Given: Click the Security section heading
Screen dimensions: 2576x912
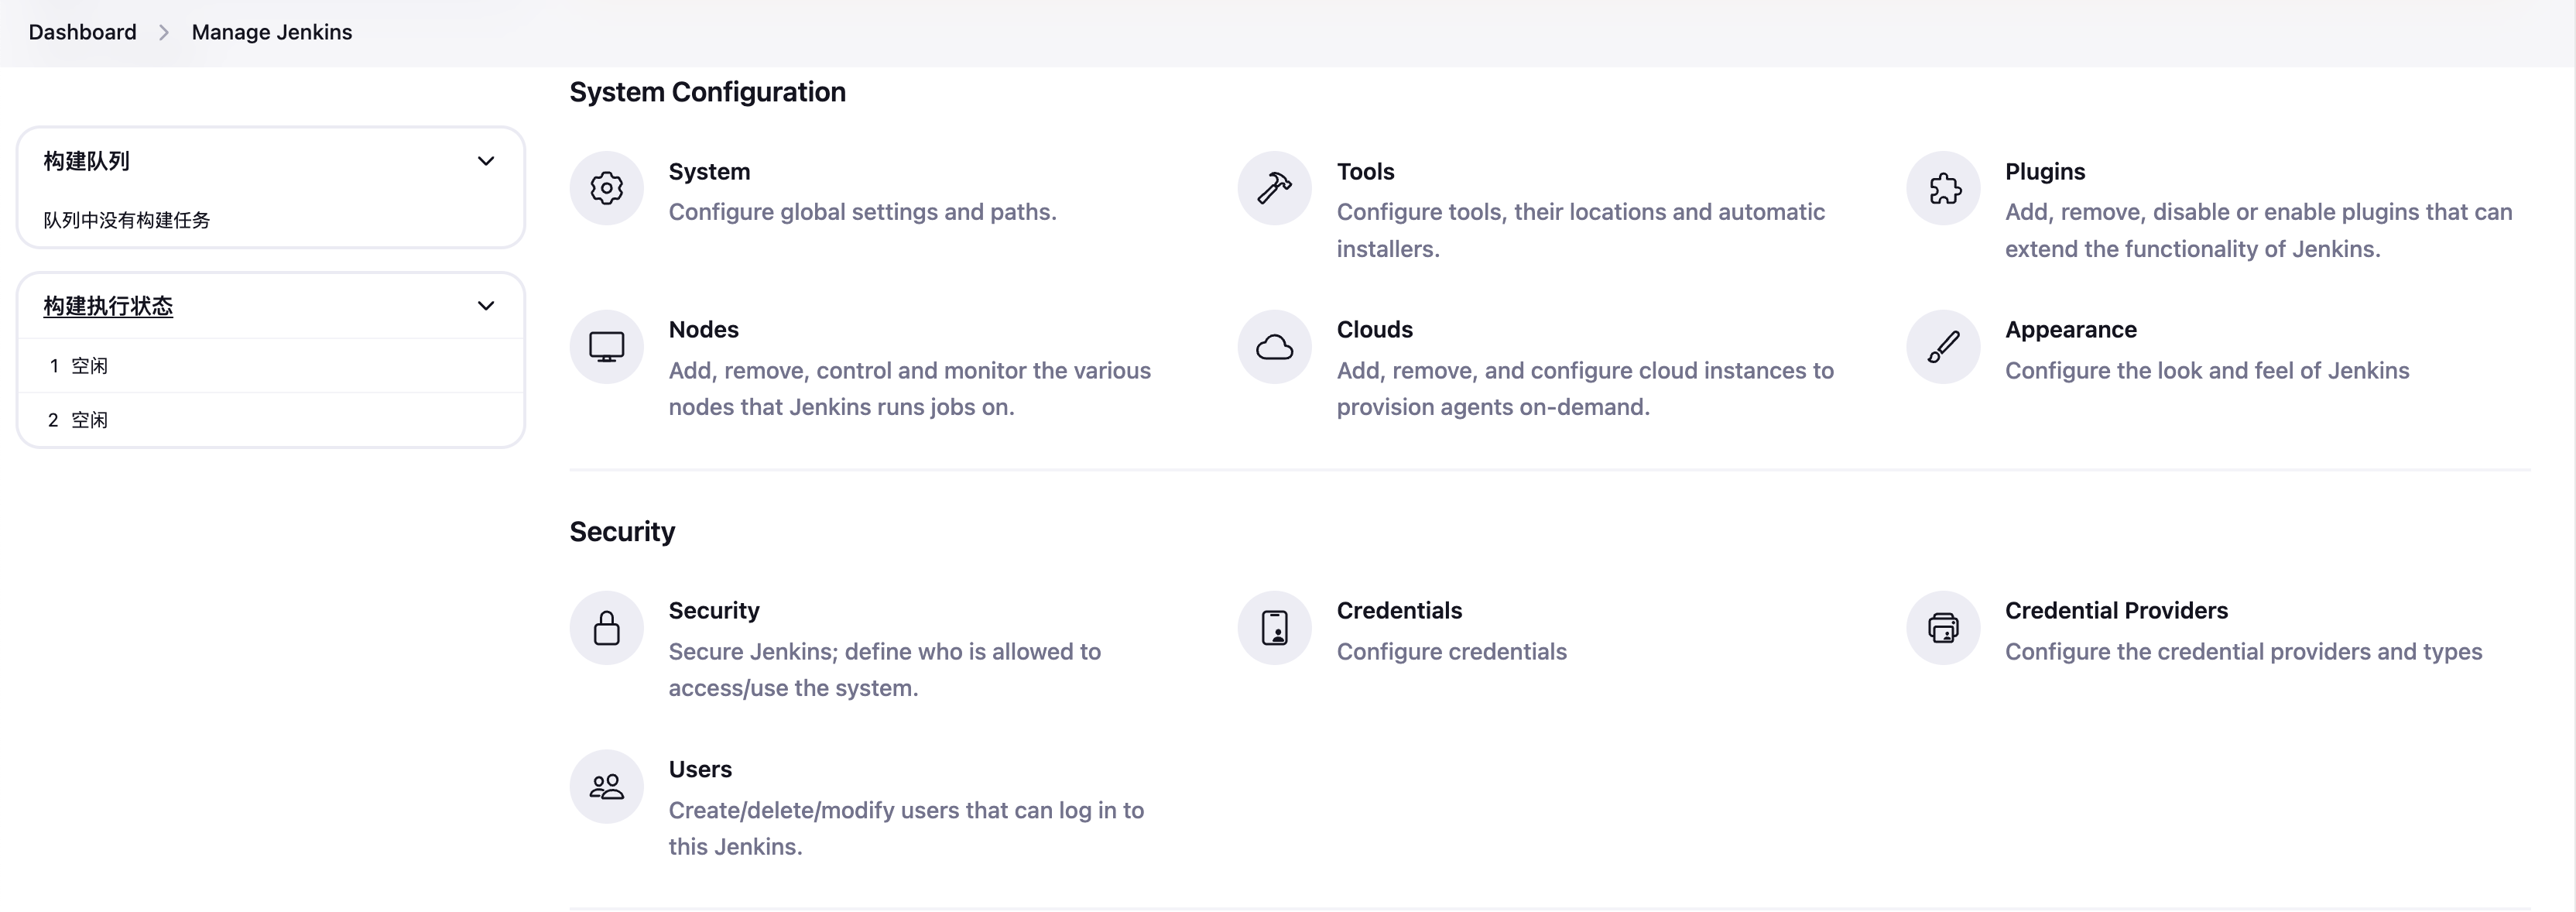Looking at the screenshot, I should coord(622,532).
